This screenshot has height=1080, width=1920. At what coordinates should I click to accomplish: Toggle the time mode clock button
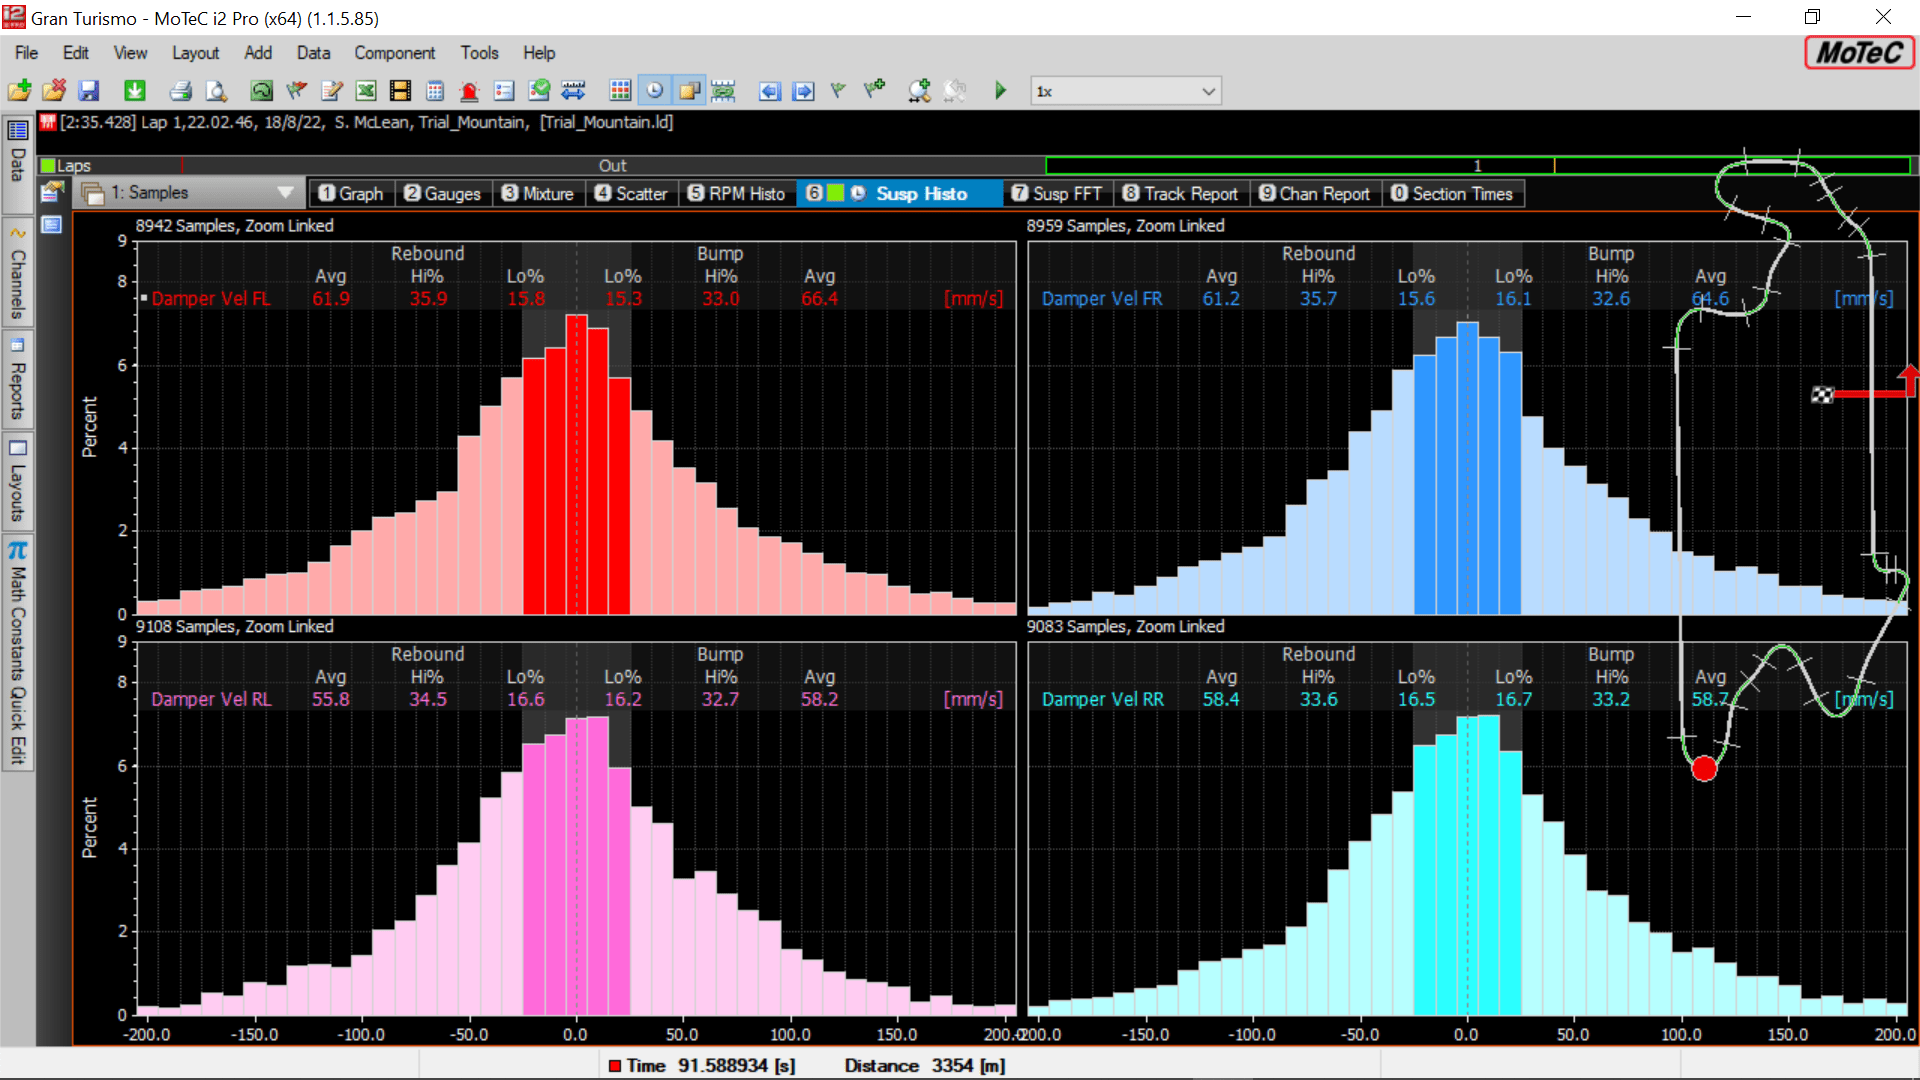(x=654, y=91)
